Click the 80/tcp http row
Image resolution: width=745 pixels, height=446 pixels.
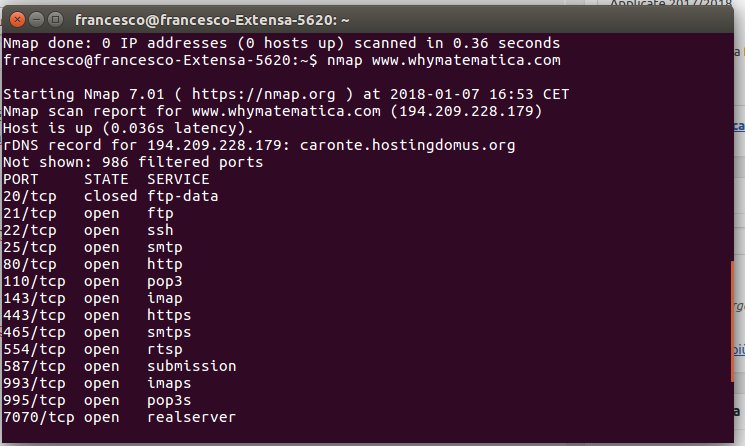tap(93, 264)
